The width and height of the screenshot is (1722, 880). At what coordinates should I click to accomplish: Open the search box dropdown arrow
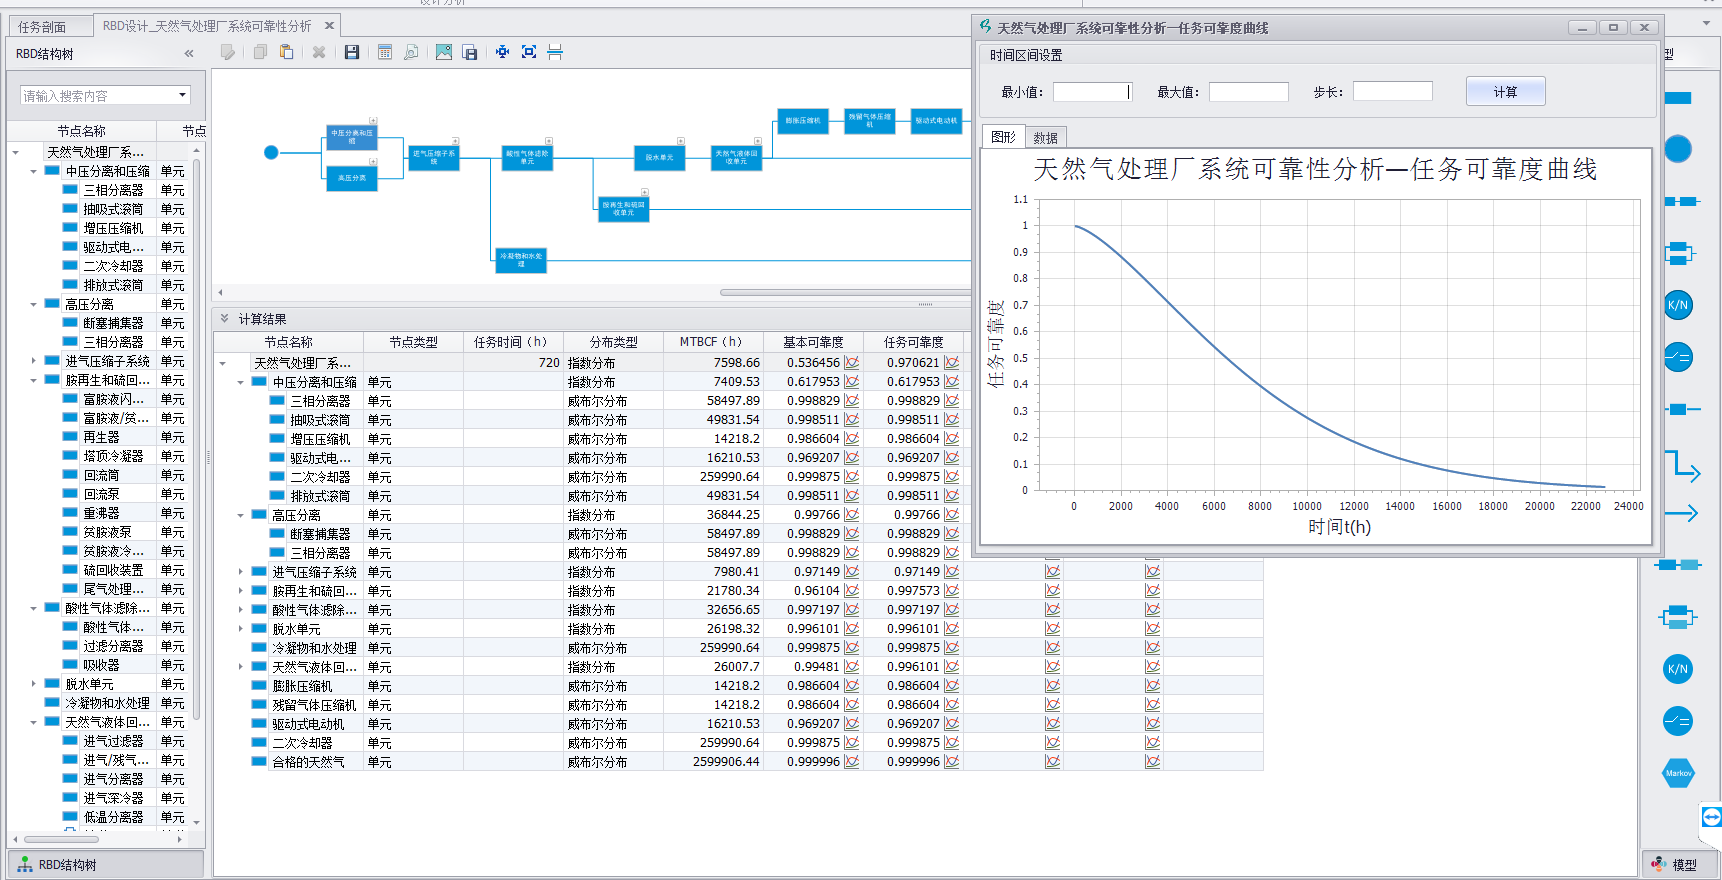point(182,95)
